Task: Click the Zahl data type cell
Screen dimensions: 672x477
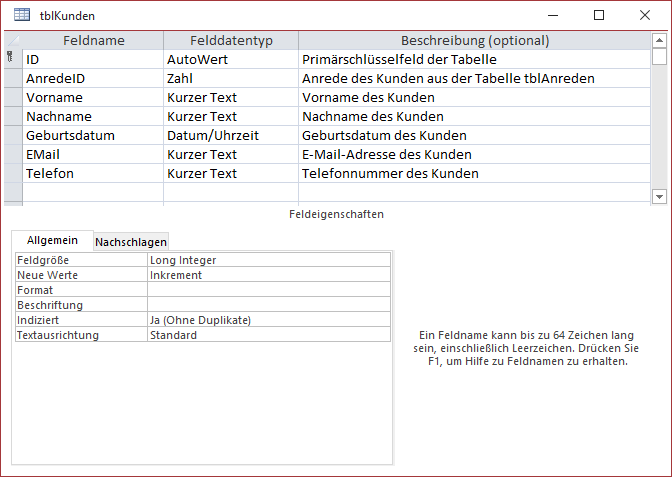Action: click(x=231, y=78)
